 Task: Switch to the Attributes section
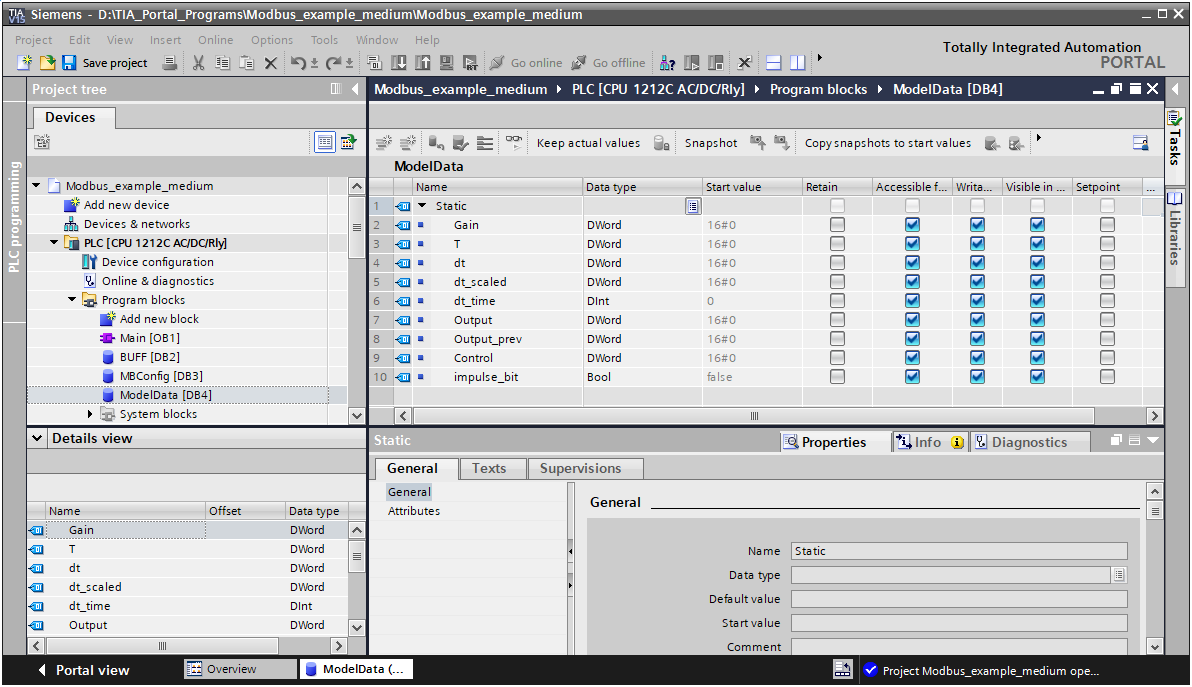[x=414, y=511]
